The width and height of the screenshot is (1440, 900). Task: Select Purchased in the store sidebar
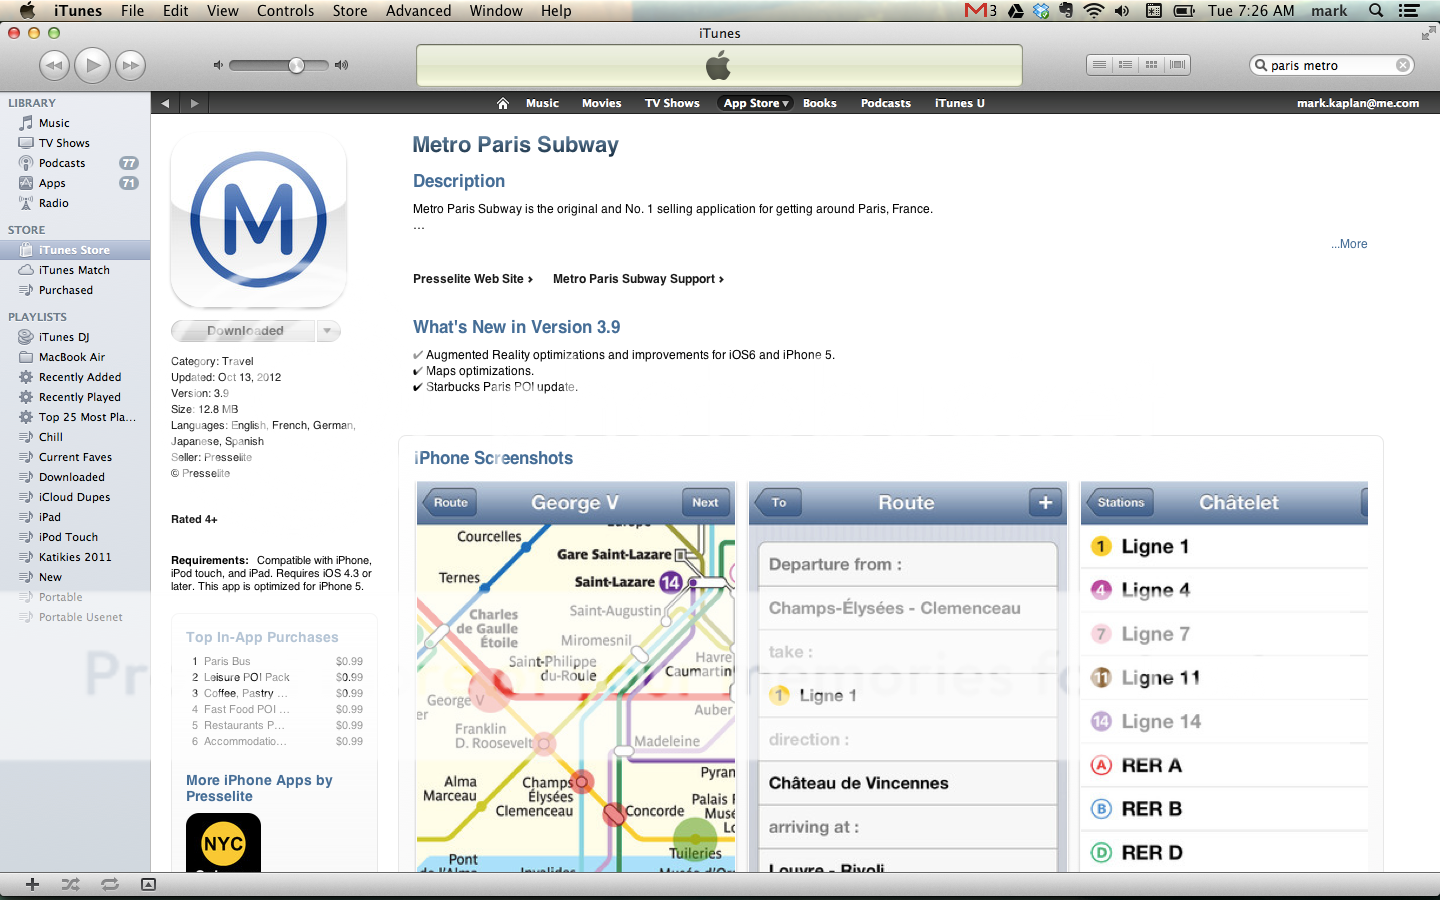coord(75,290)
